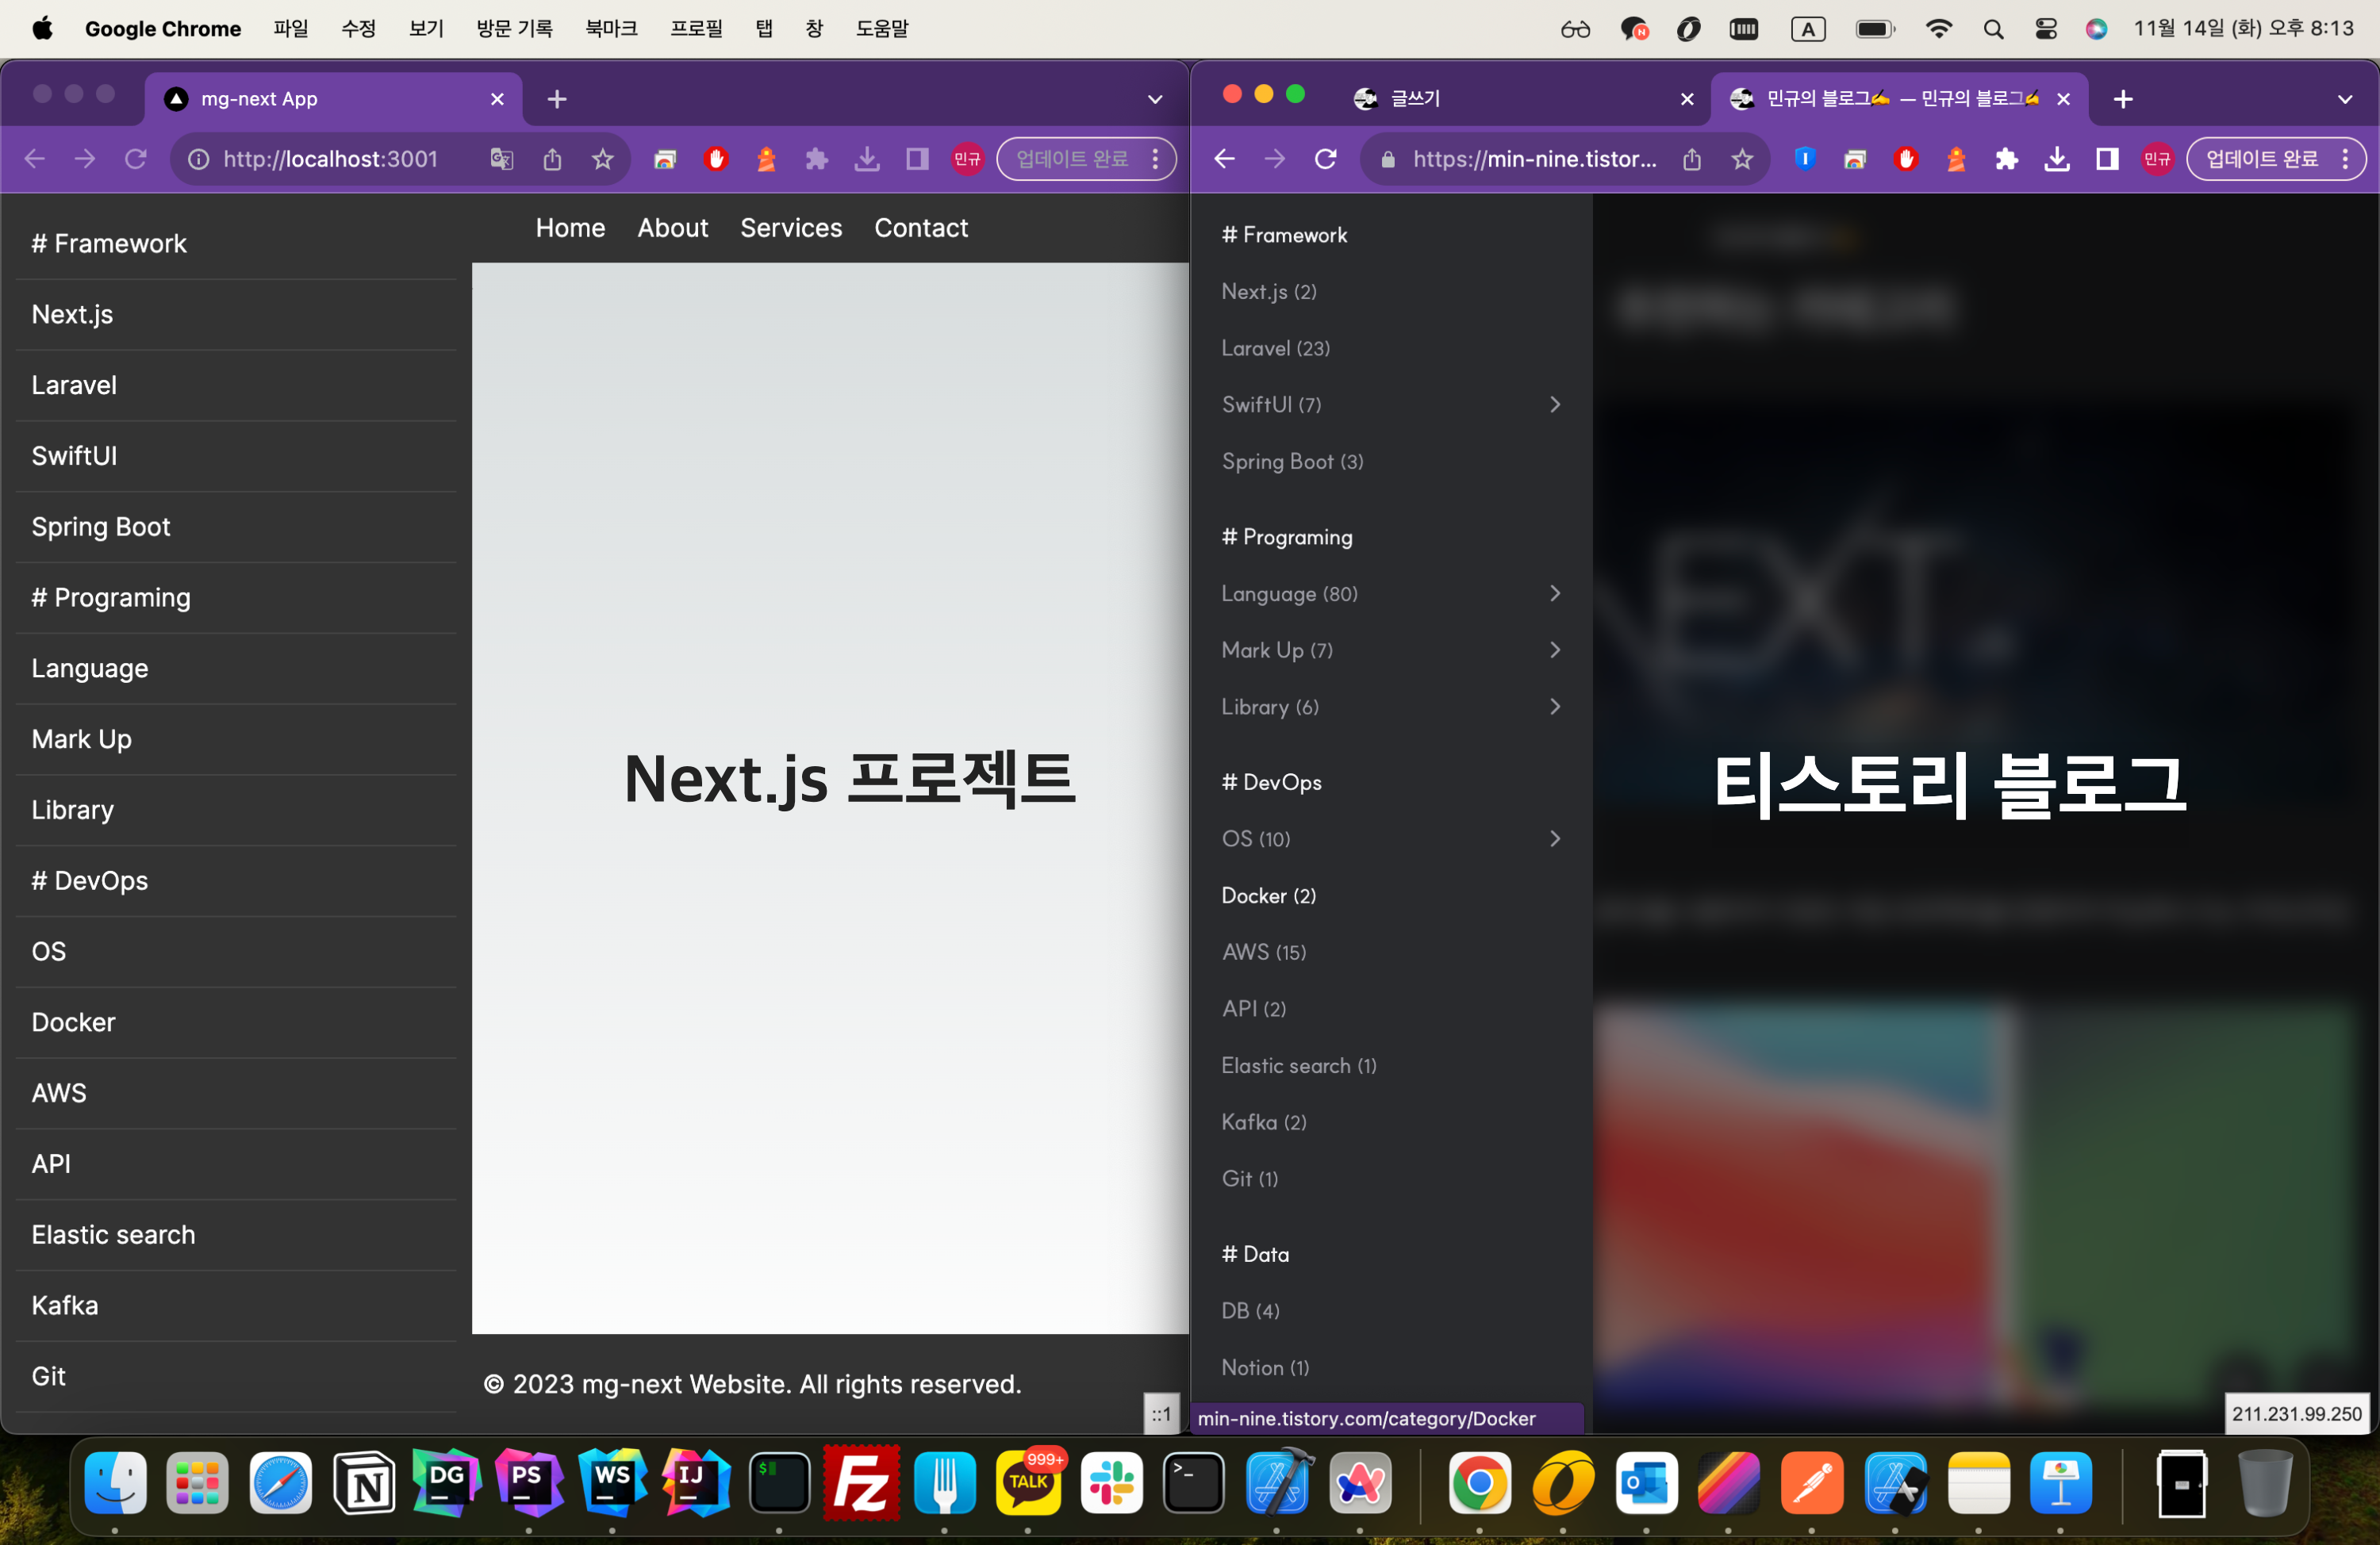Expand the OS (10) subcategory chevron
Image resolution: width=2380 pixels, height=1545 pixels.
click(x=1554, y=838)
